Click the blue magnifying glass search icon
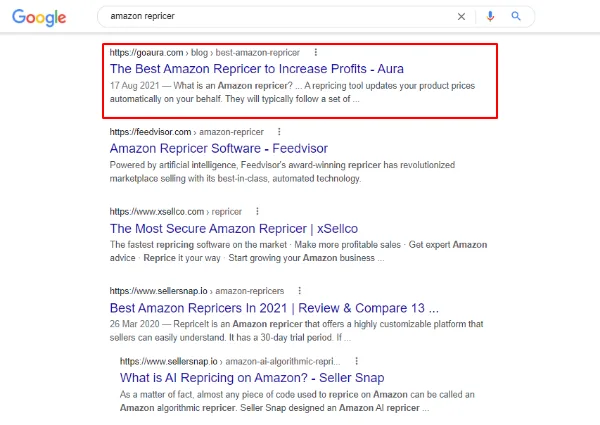The height and width of the screenshot is (425, 600). [x=516, y=16]
